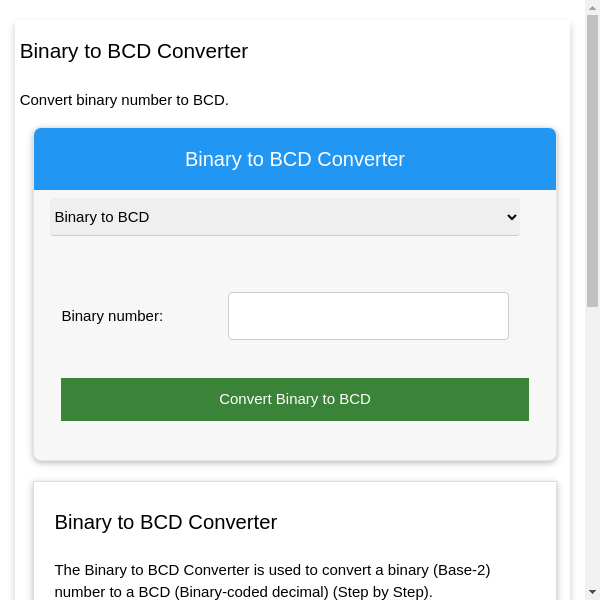This screenshot has height=600, width=600.
Task: Click the vertical scrollbar thumb
Action: [x=592, y=160]
